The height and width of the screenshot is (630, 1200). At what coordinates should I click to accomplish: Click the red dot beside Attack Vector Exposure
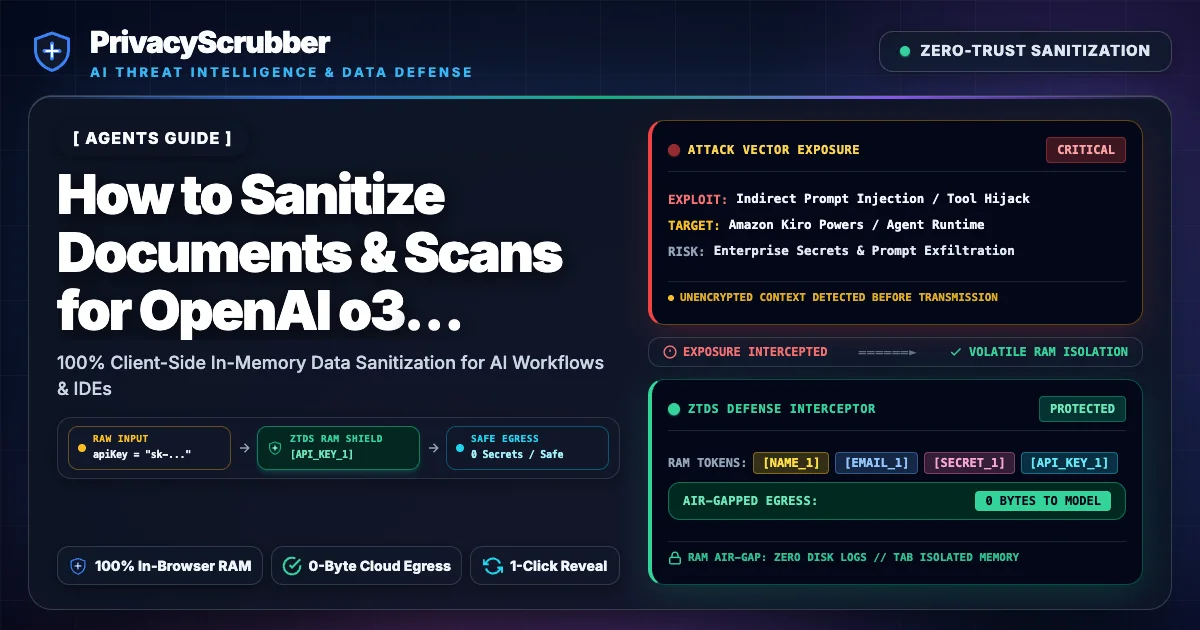pyautogui.click(x=674, y=150)
